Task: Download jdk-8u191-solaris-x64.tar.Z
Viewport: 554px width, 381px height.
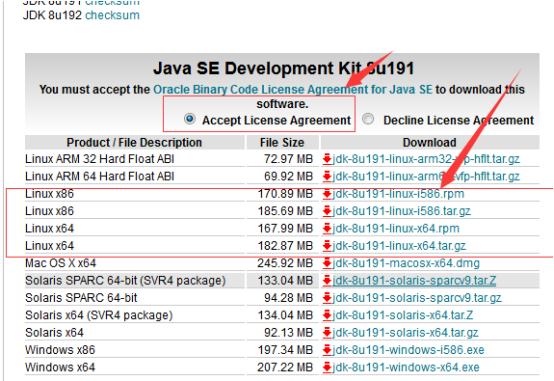Action: 402,315
